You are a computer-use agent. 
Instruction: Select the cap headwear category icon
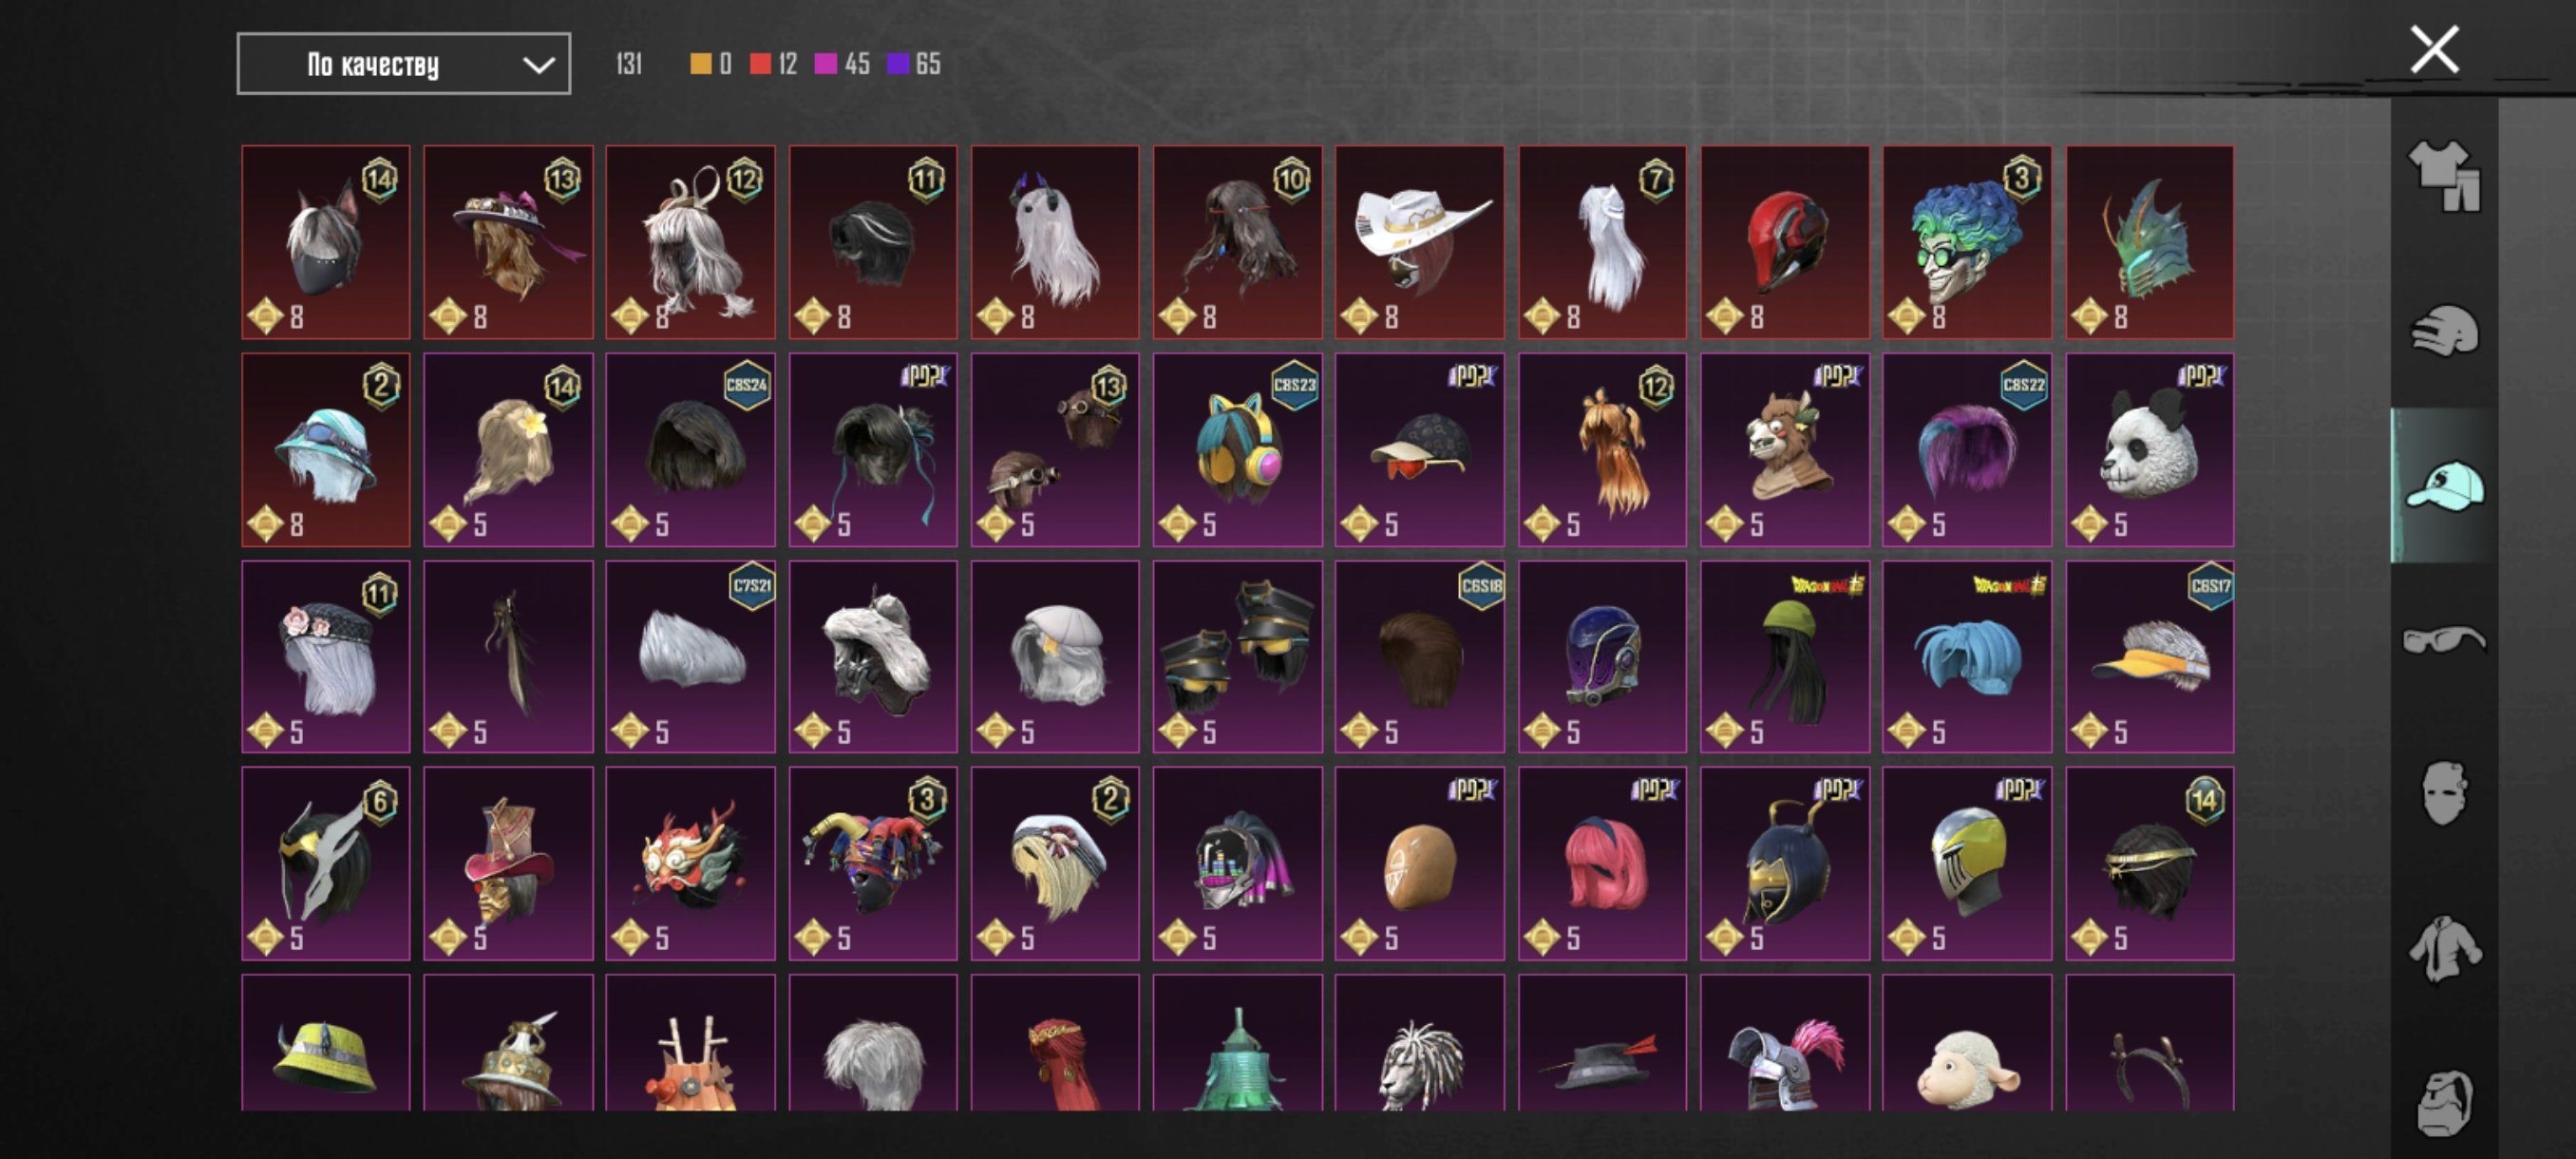click(x=2444, y=486)
